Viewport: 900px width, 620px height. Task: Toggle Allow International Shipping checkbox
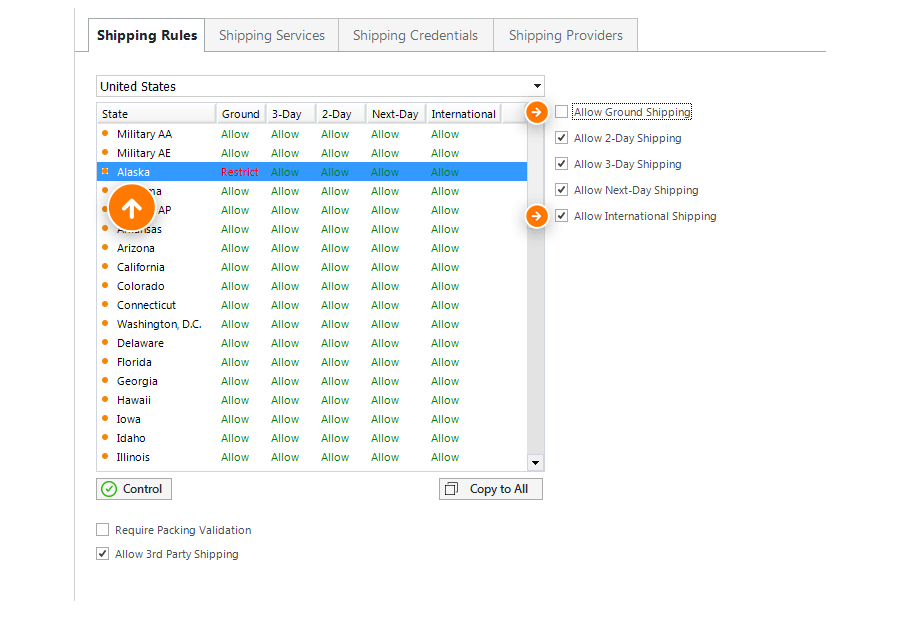(561, 216)
